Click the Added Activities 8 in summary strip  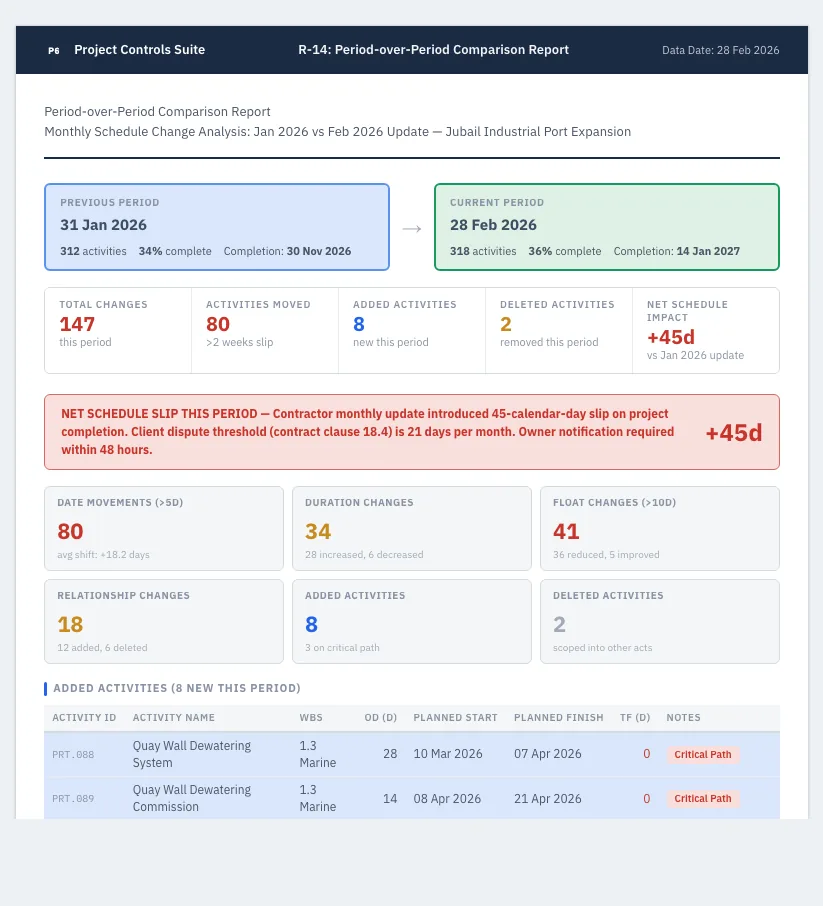pos(359,324)
